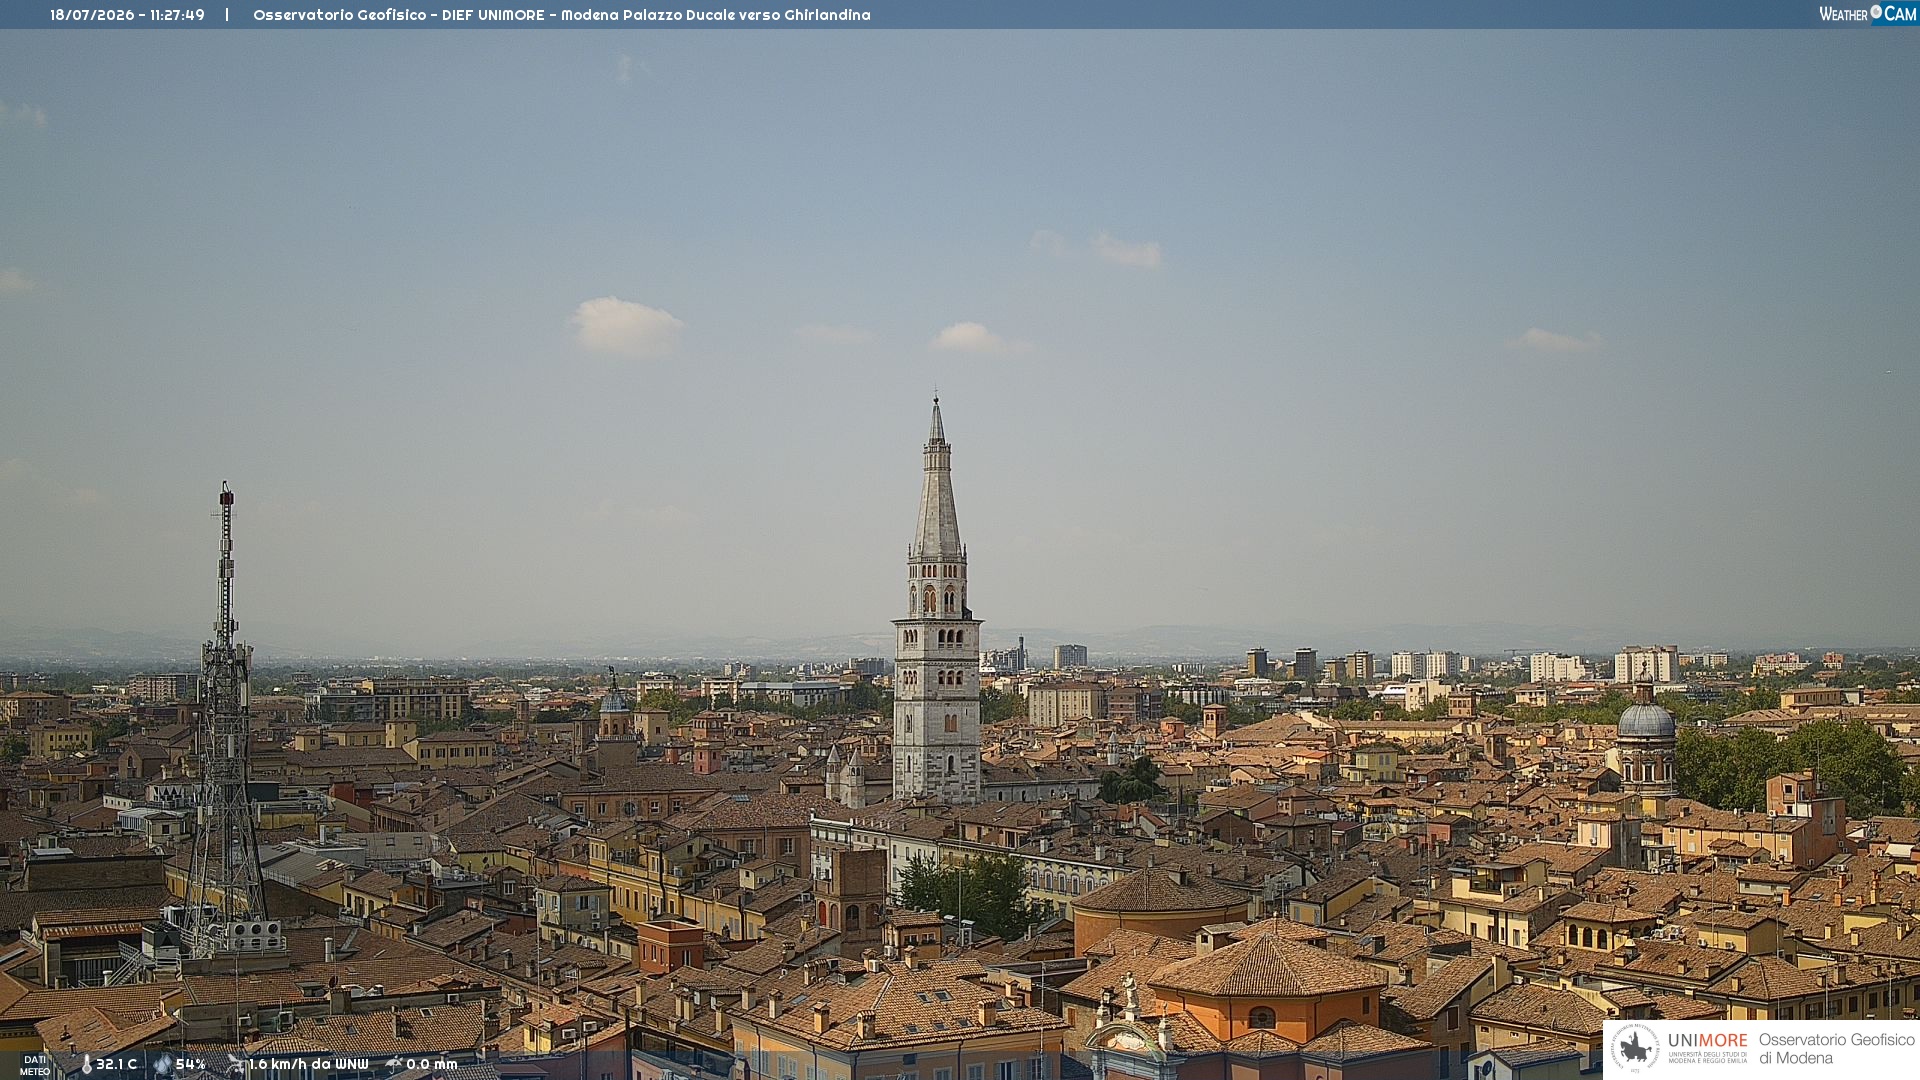This screenshot has height=1080, width=1920.
Task: Click the UNIMORE wordmark in the logo
Action: 1707,1041
